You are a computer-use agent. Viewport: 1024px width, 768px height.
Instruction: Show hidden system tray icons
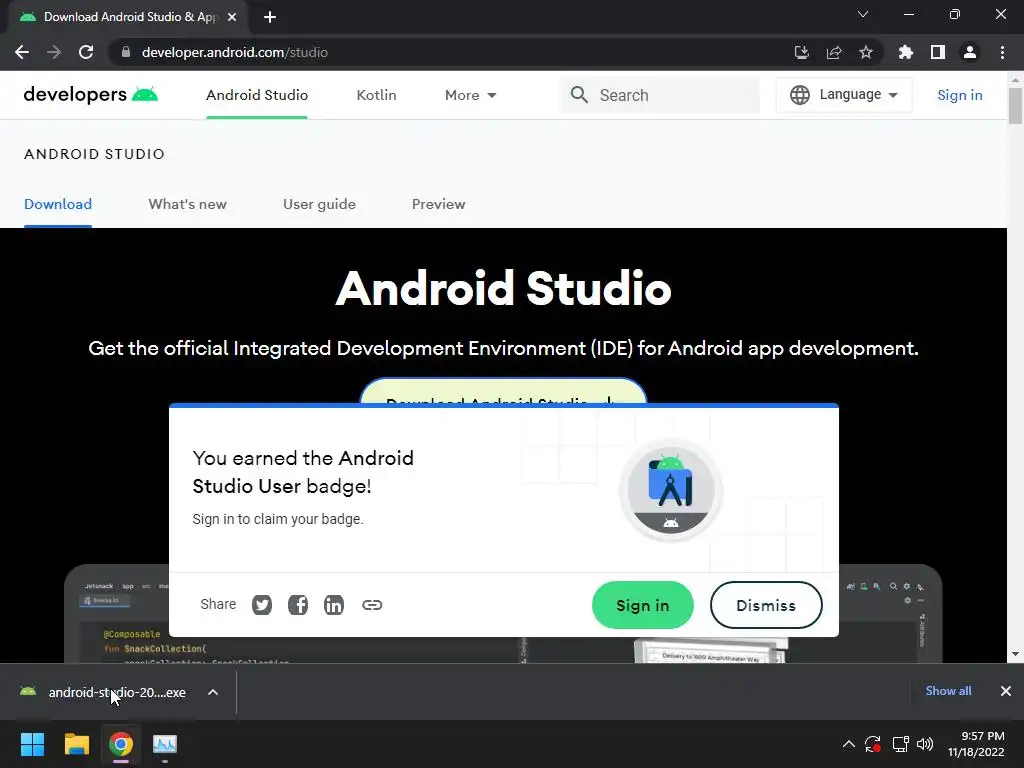[x=848, y=744]
